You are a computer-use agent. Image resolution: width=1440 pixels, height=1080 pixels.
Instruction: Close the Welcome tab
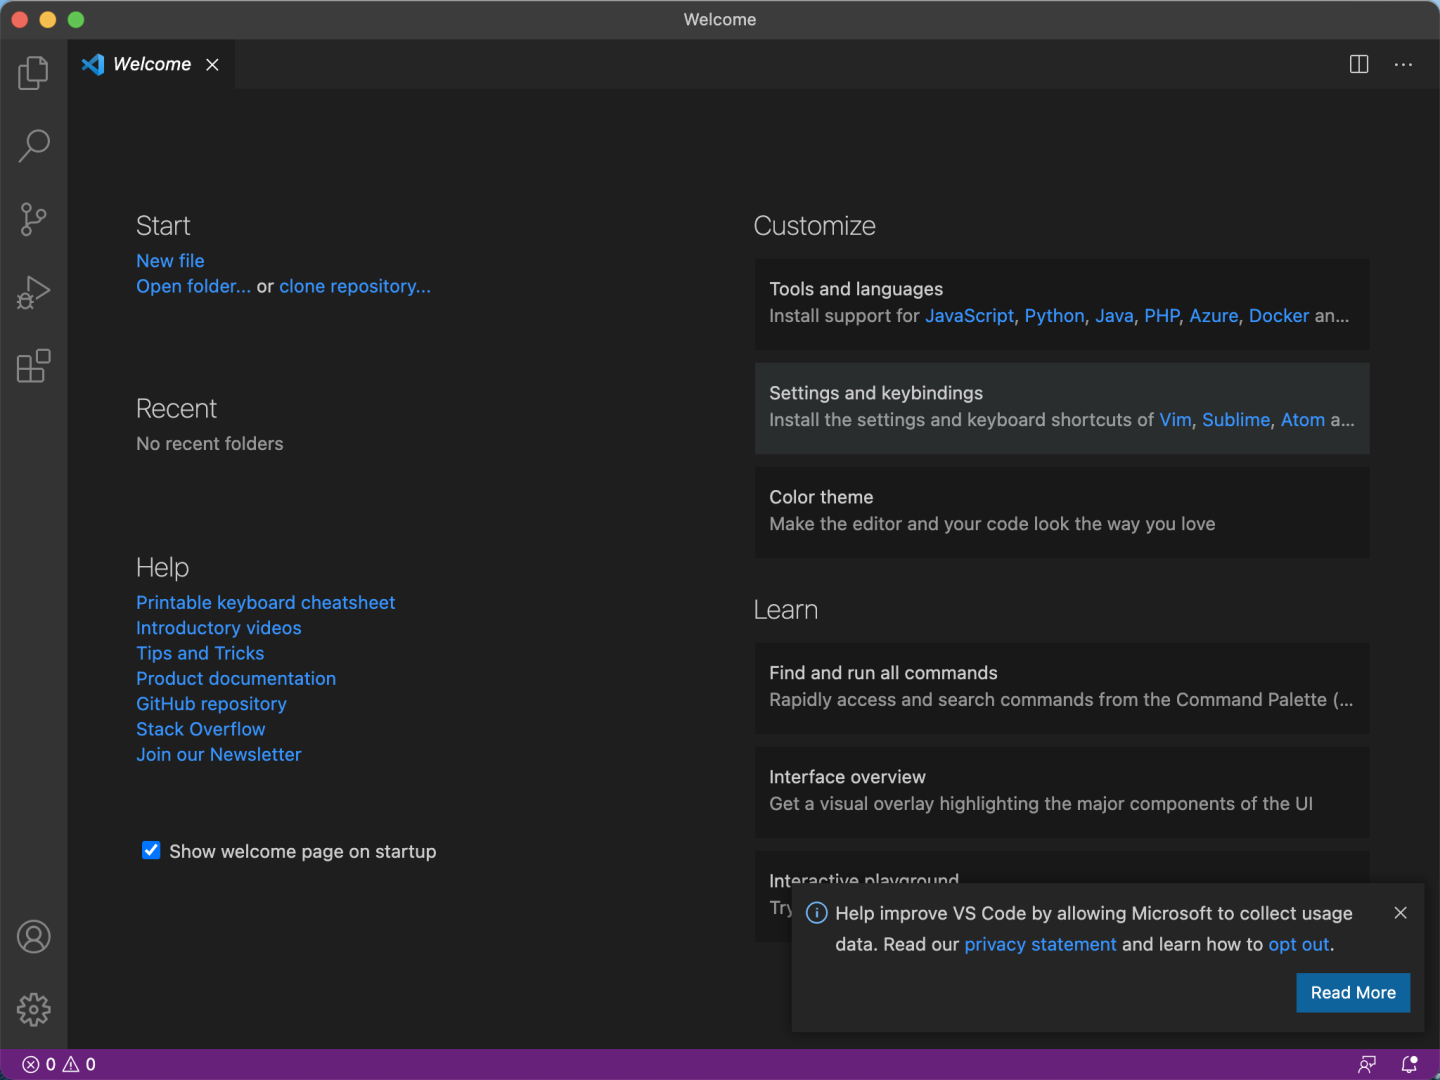coord(212,64)
